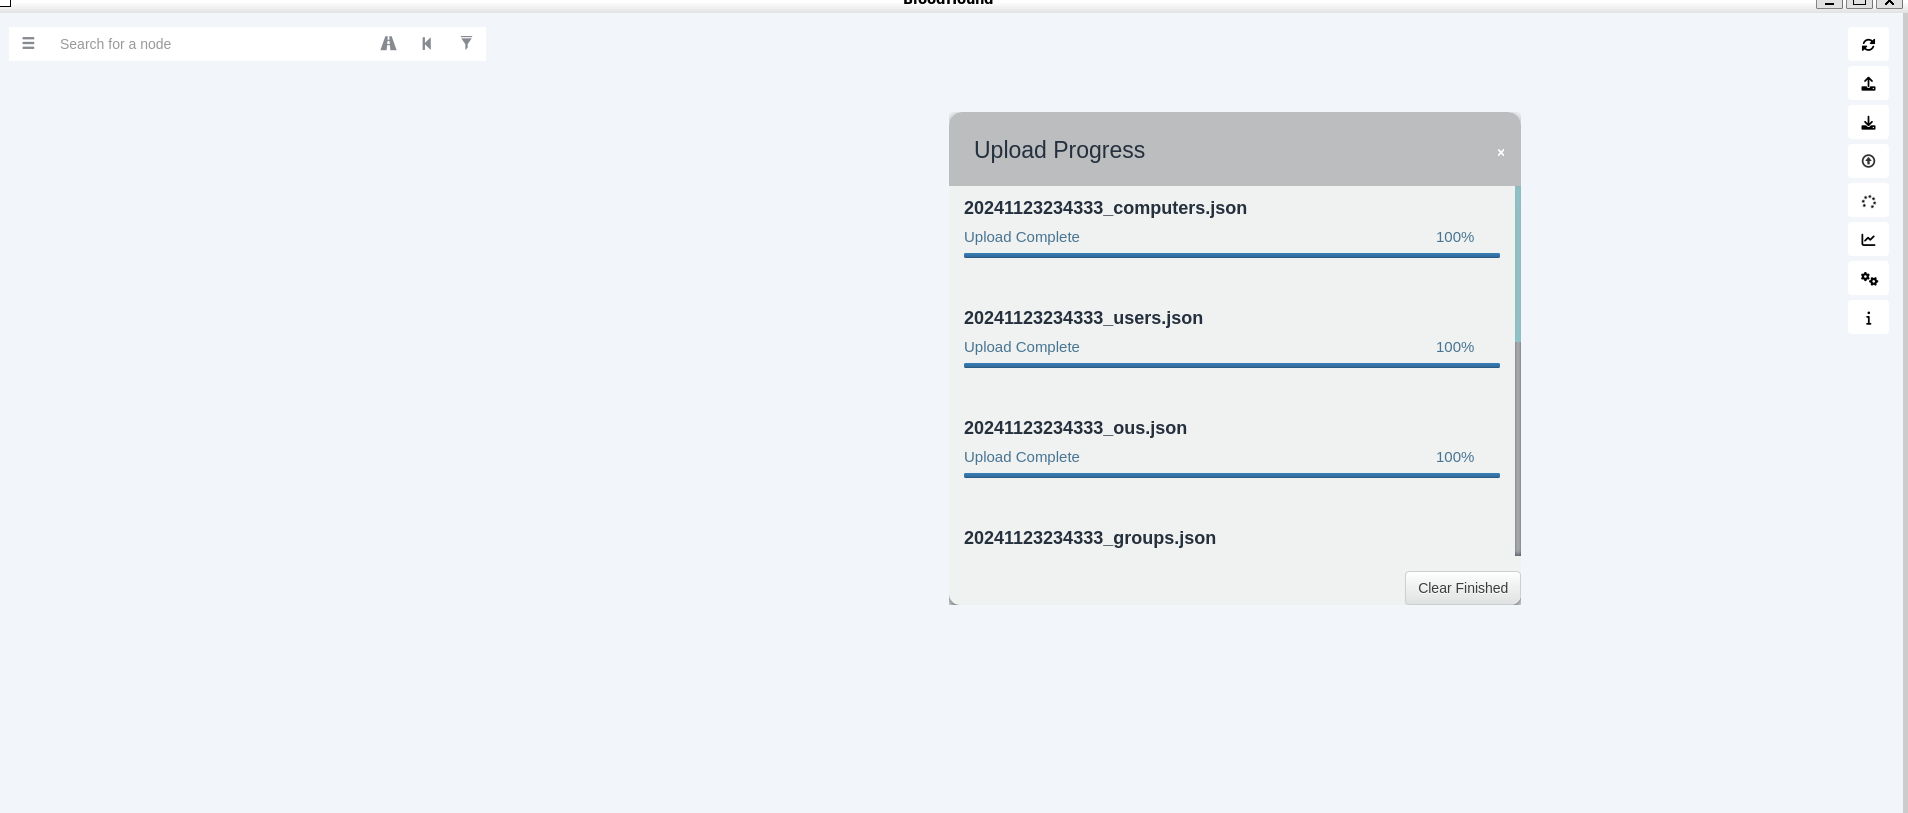
Task: Refresh the graph using the refresh icon
Action: tap(1868, 45)
